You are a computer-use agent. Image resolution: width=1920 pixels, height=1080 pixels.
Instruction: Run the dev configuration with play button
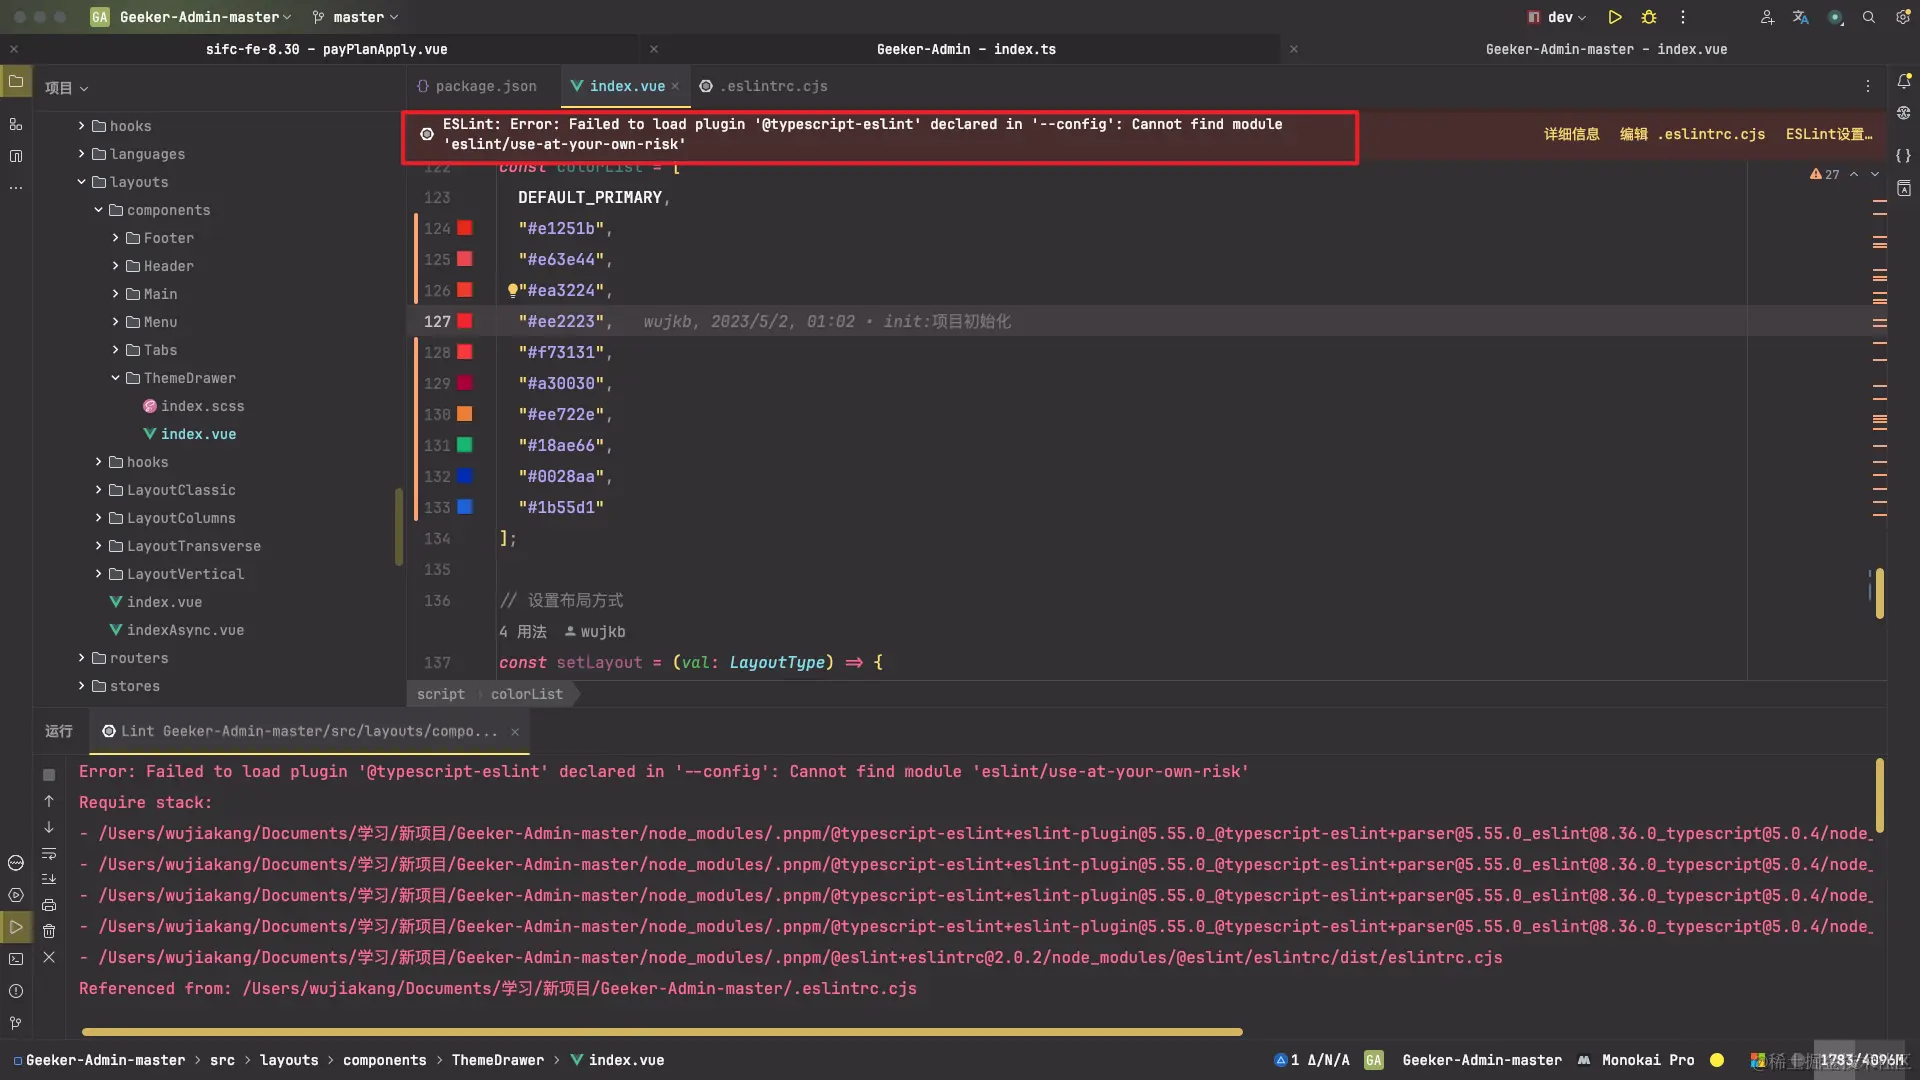pos(1615,17)
